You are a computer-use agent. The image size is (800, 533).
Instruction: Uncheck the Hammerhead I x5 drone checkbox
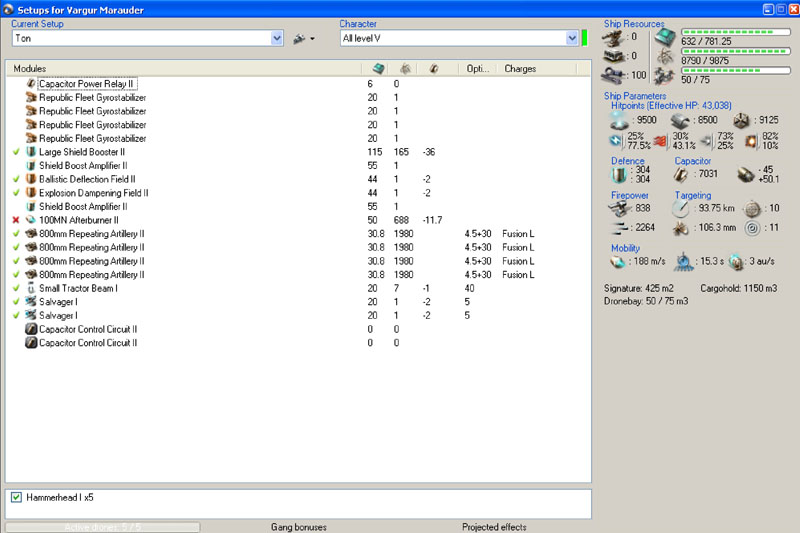16,497
